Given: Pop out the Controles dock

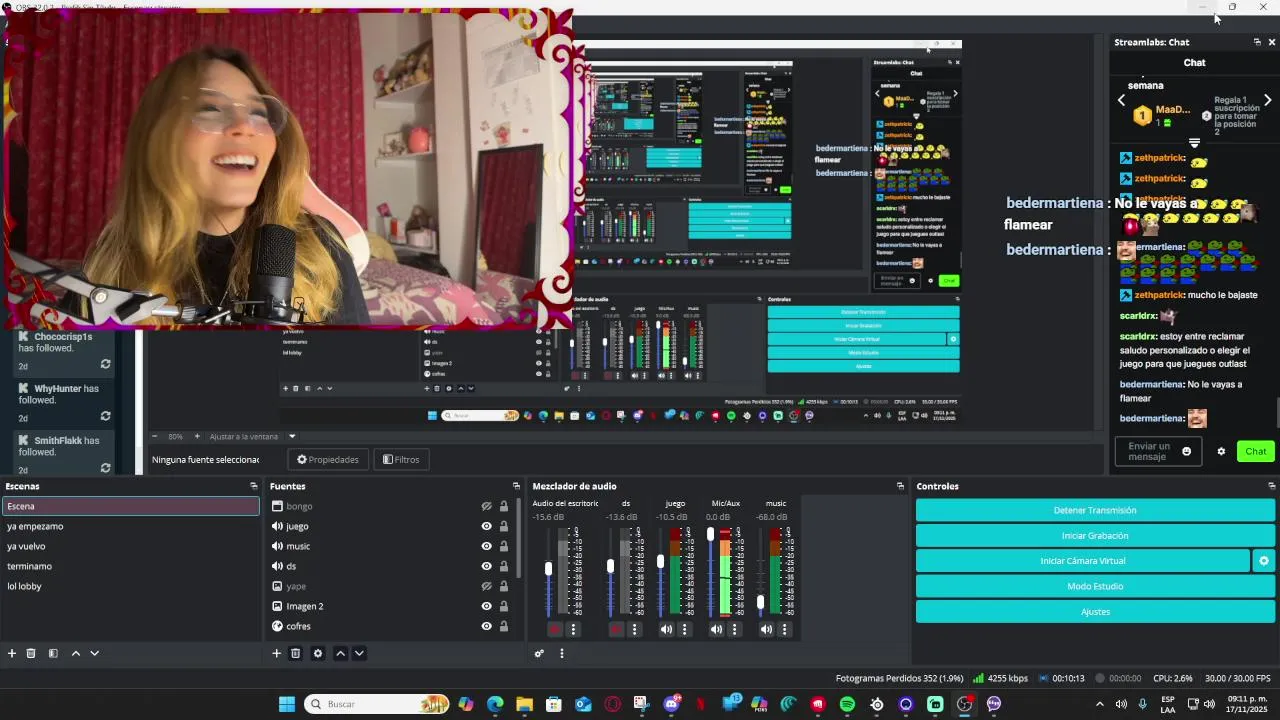Looking at the screenshot, I should 1271,486.
